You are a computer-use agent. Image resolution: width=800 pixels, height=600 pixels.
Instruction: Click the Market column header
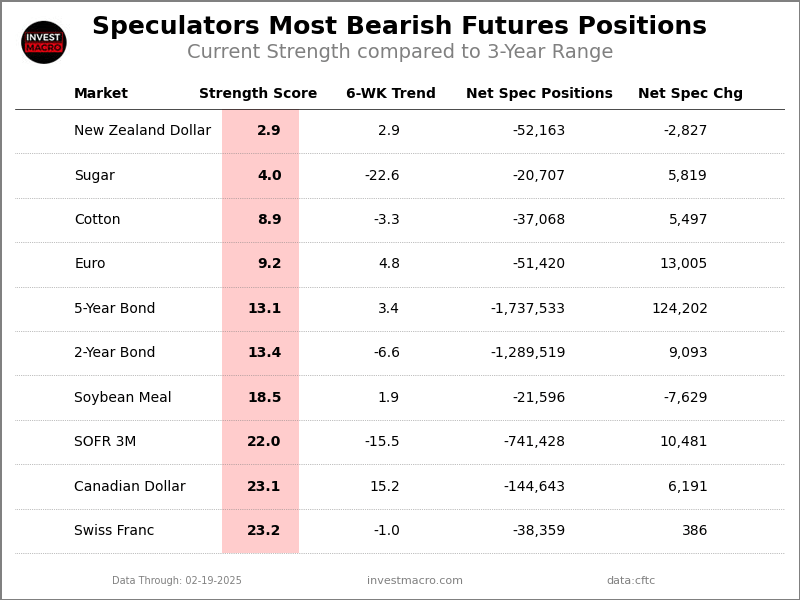click(x=101, y=94)
